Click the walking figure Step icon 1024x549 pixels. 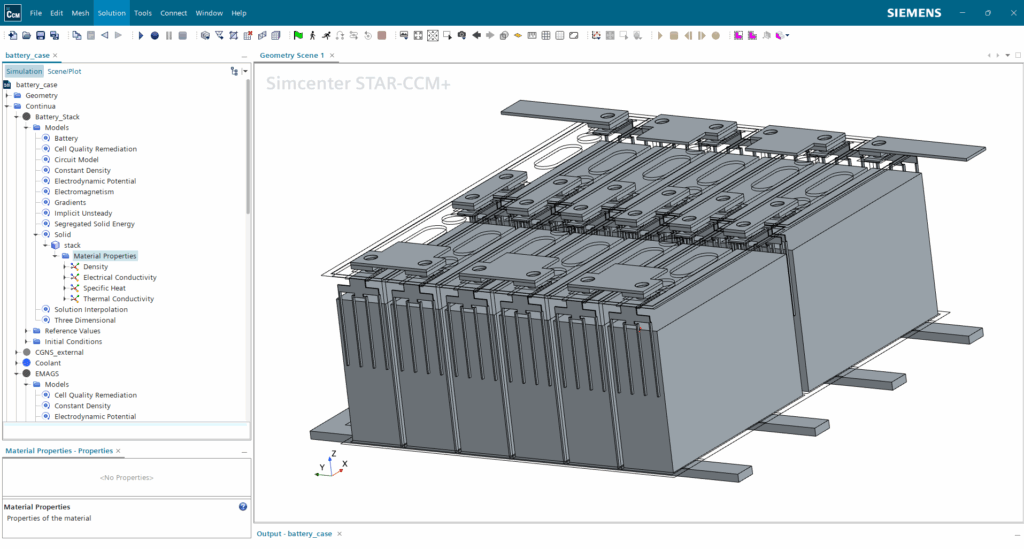pos(312,36)
